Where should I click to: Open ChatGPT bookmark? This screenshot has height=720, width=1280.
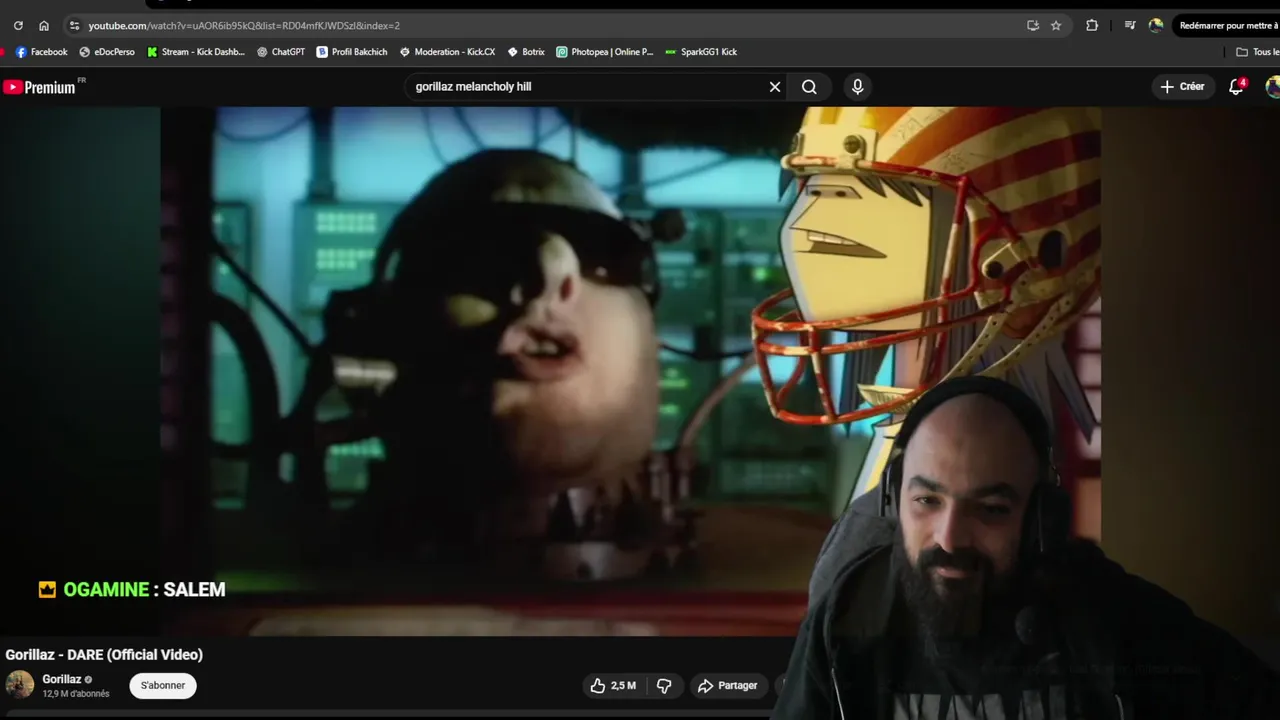coord(281,52)
